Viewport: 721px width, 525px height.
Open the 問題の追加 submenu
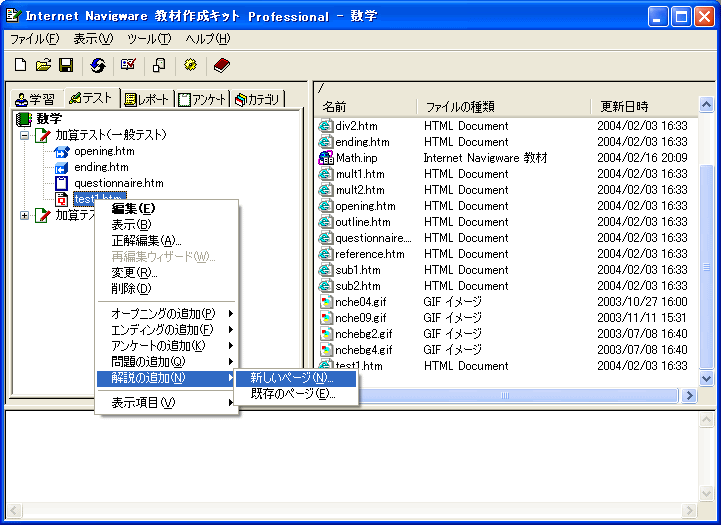coord(167,362)
